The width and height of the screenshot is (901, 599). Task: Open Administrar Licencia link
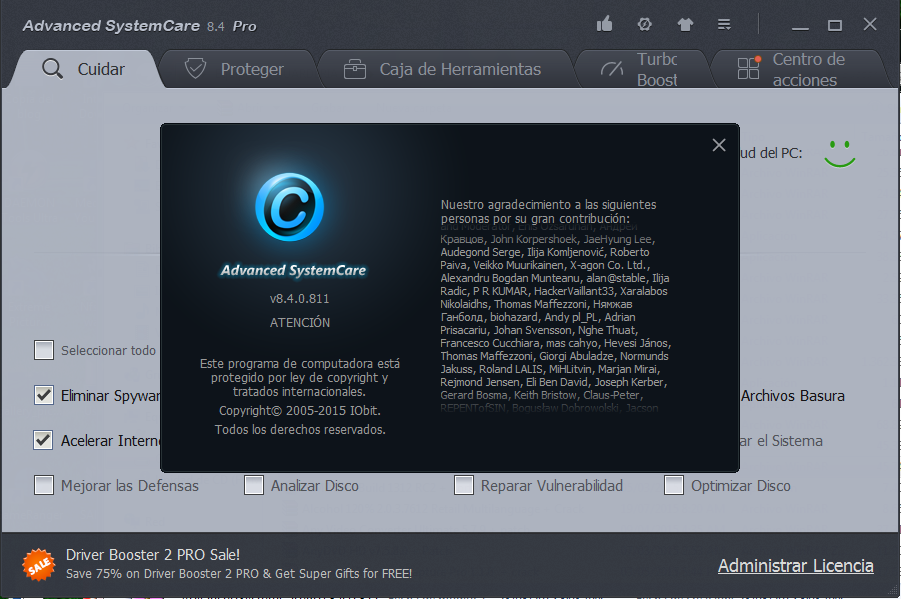click(795, 565)
